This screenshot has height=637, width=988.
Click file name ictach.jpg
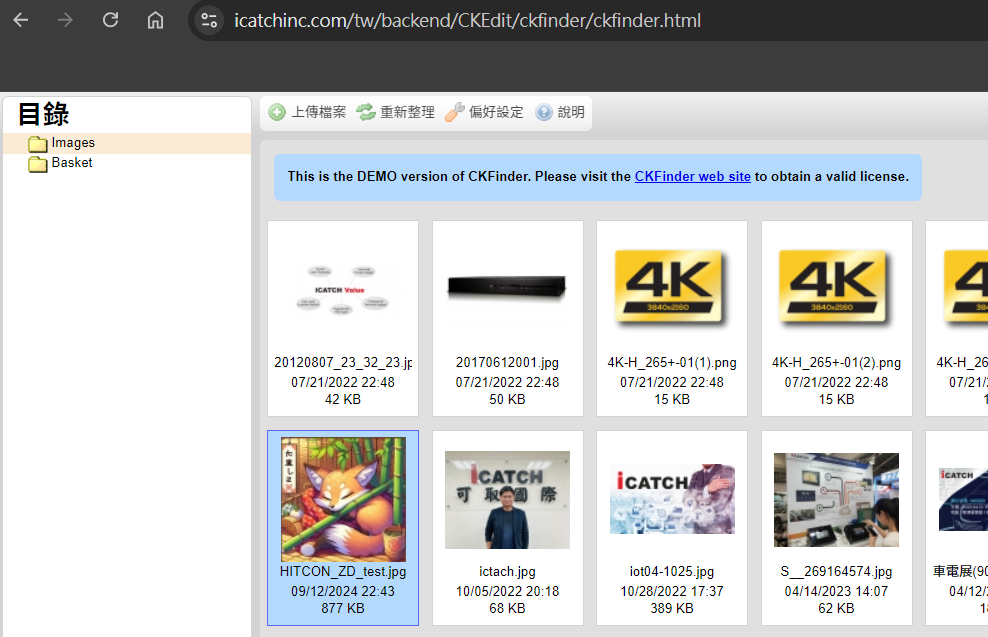pyautogui.click(x=507, y=571)
